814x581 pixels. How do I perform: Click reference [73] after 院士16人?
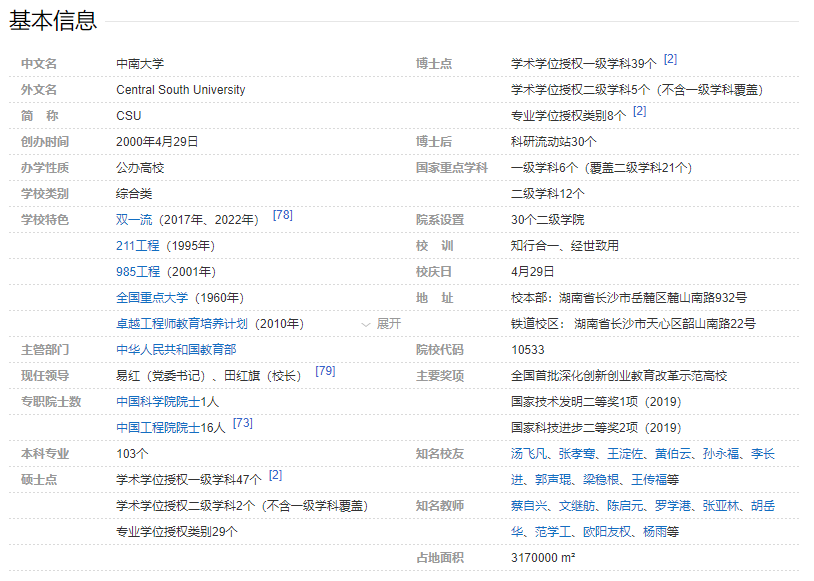coord(243,423)
